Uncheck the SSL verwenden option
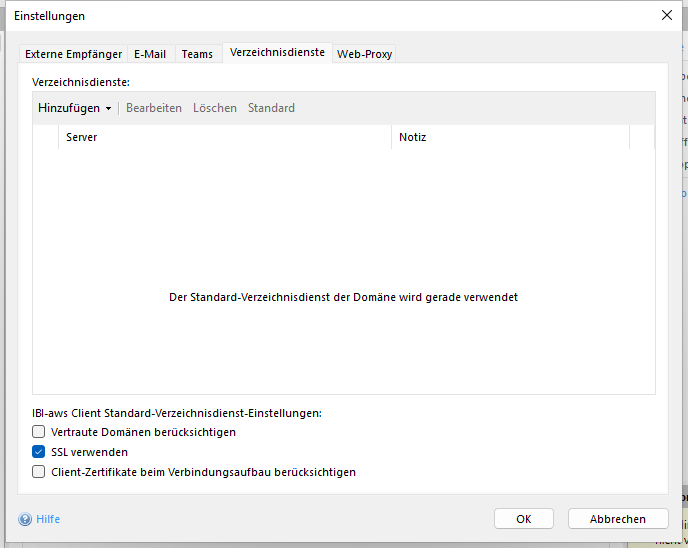The height and width of the screenshot is (548, 688). point(39,452)
